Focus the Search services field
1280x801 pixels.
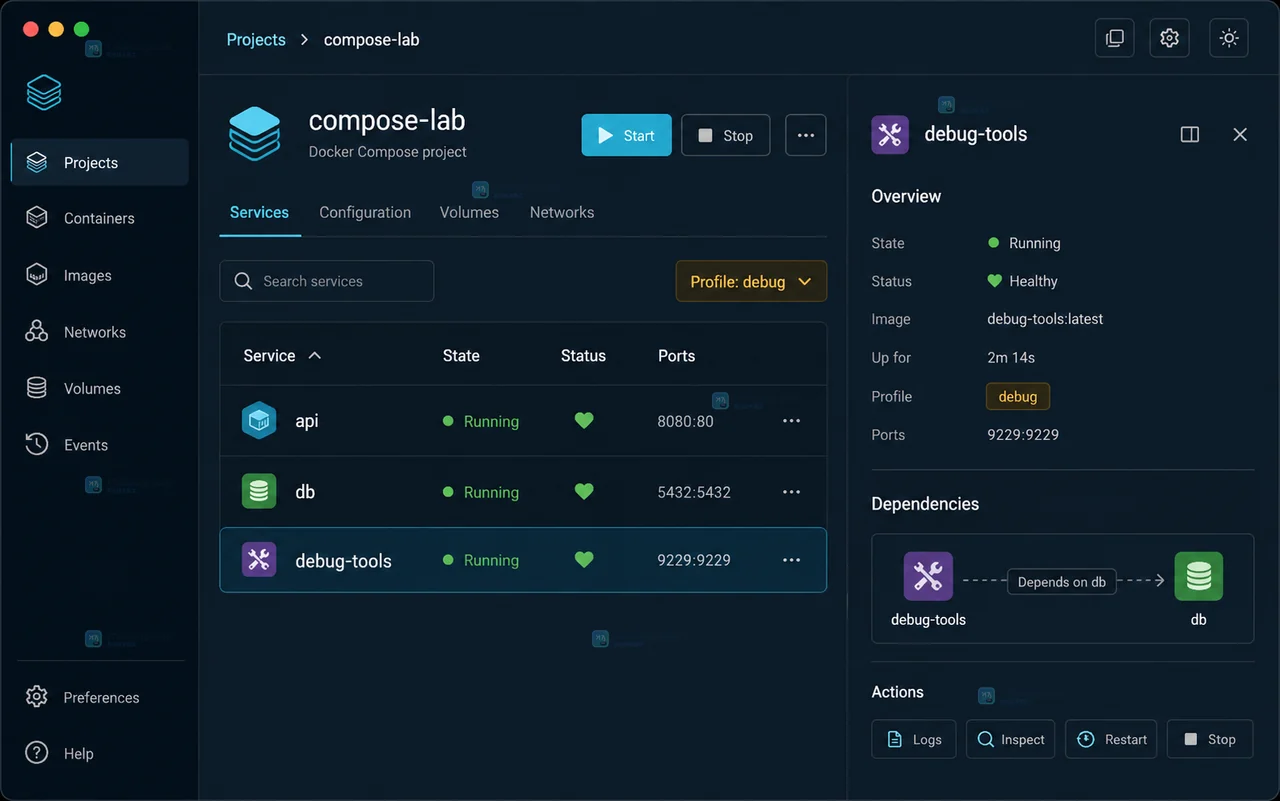point(327,281)
